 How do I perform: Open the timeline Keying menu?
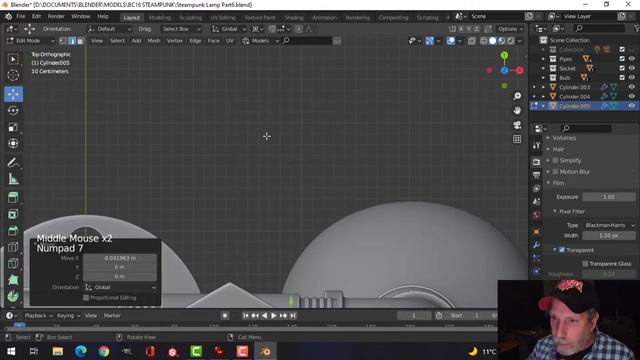coord(68,316)
